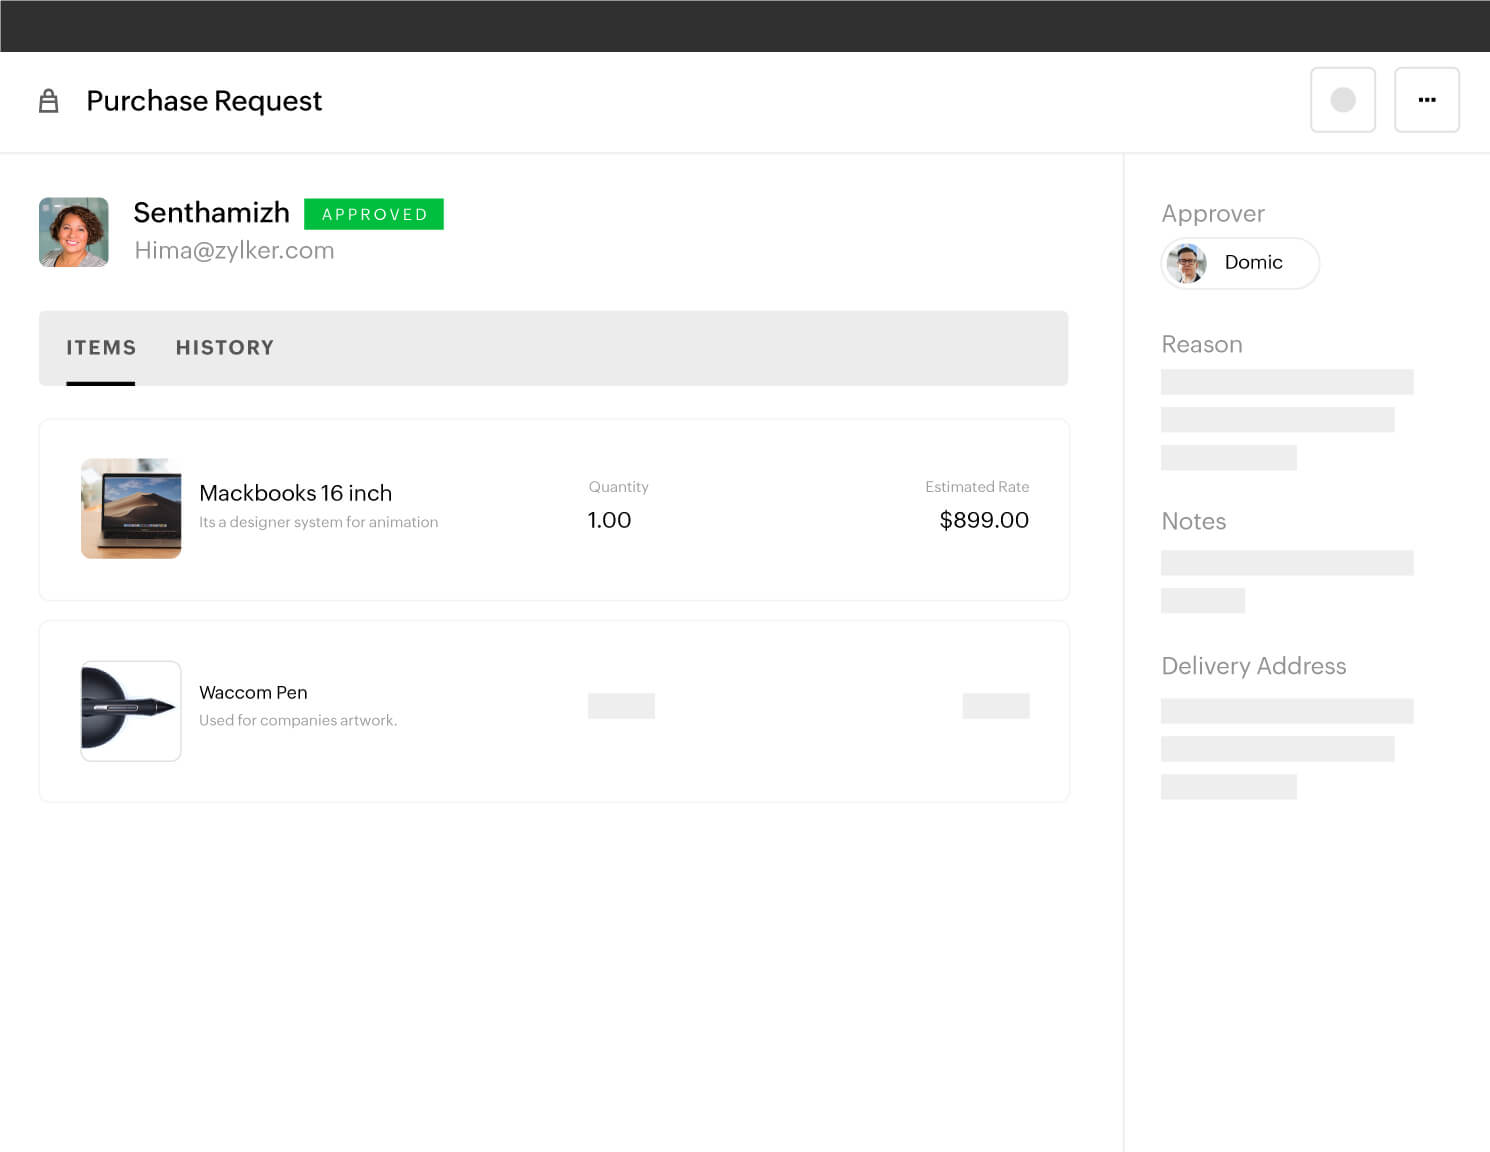Click the lock icon beside Purchase Request

coord(48,101)
